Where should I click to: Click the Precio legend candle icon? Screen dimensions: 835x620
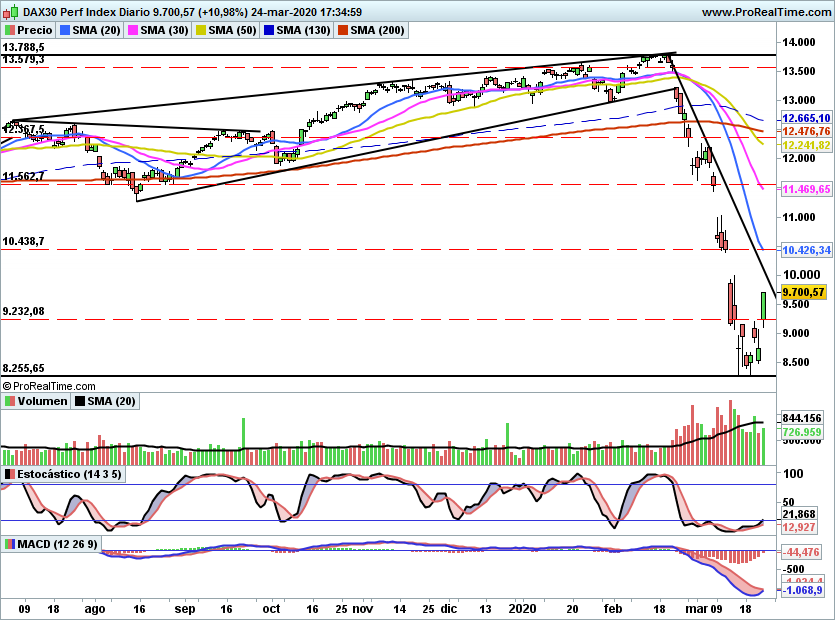pyautogui.click(x=9, y=30)
